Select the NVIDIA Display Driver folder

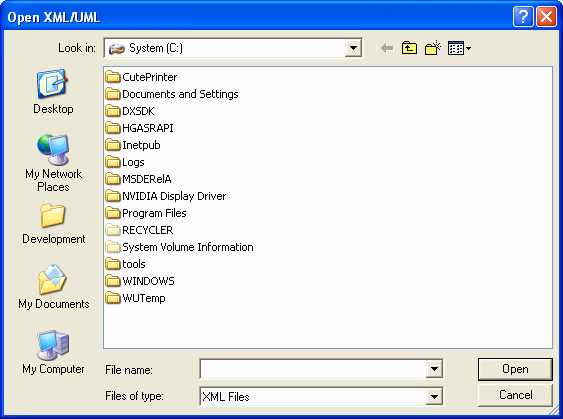click(166, 196)
